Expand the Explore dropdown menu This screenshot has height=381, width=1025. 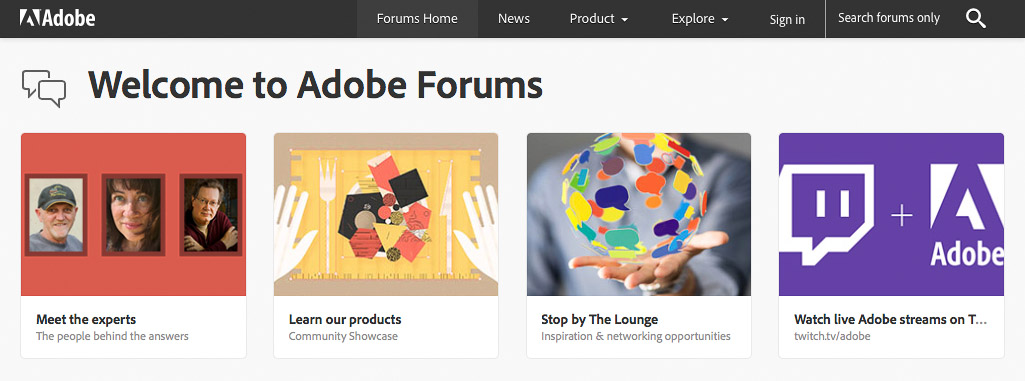pyautogui.click(x=699, y=19)
